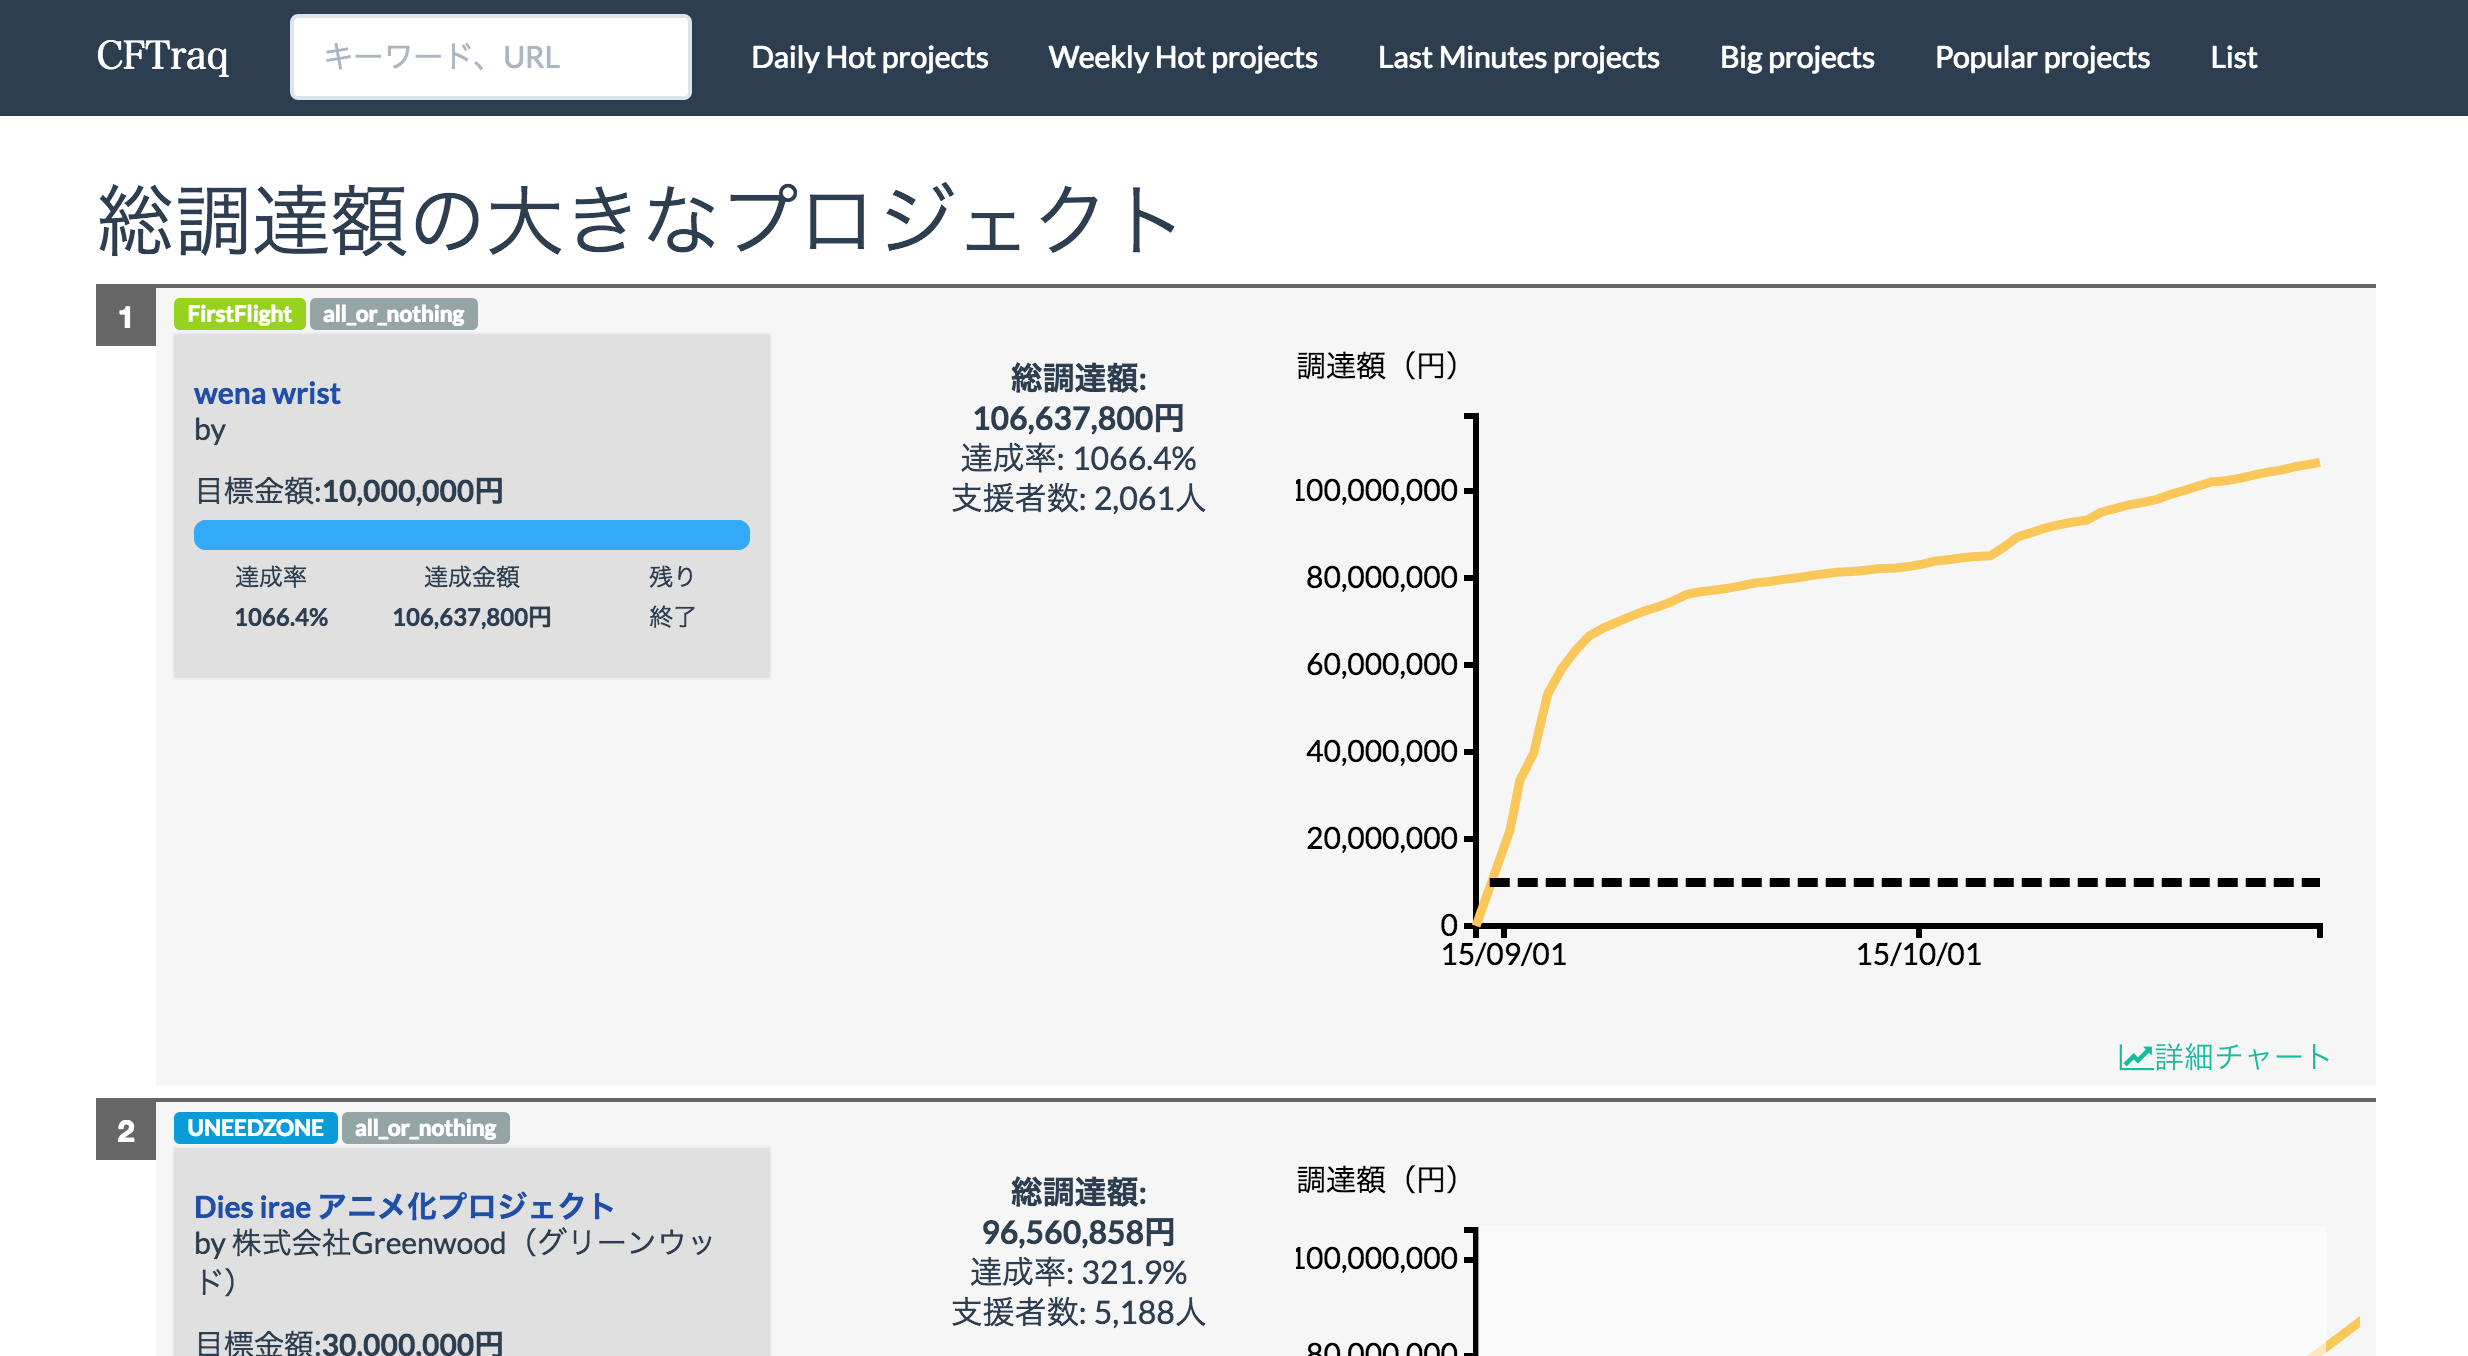Open Weekly Hot projects page

pos(1182,58)
